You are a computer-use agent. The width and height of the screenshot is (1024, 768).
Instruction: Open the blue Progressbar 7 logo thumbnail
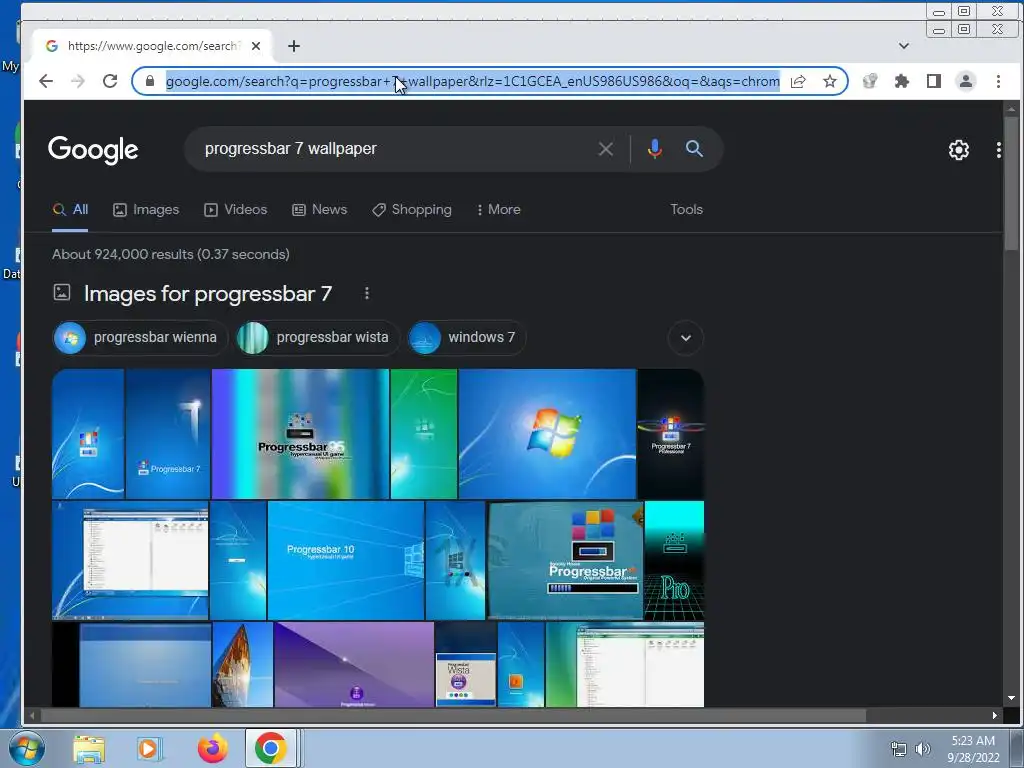(x=168, y=434)
